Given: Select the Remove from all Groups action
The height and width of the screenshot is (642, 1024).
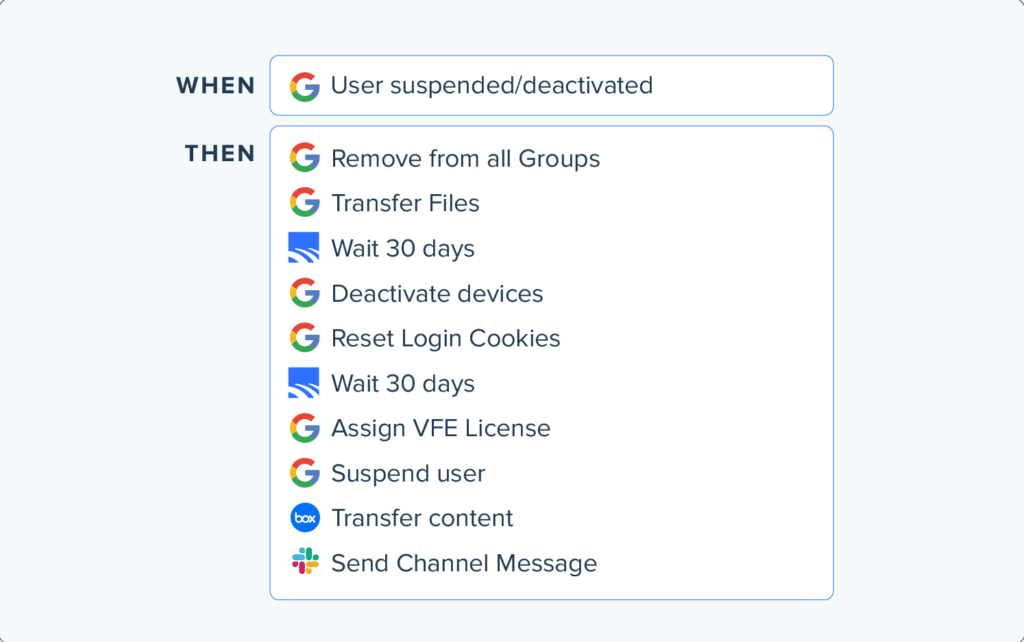Looking at the screenshot, I should pos(466,158).
